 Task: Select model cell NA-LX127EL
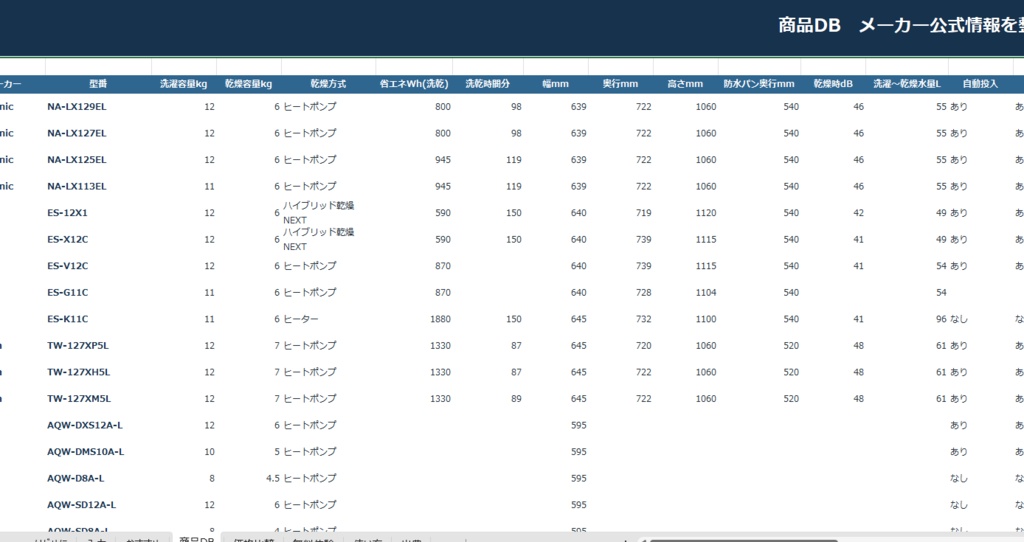pos(76,133)
